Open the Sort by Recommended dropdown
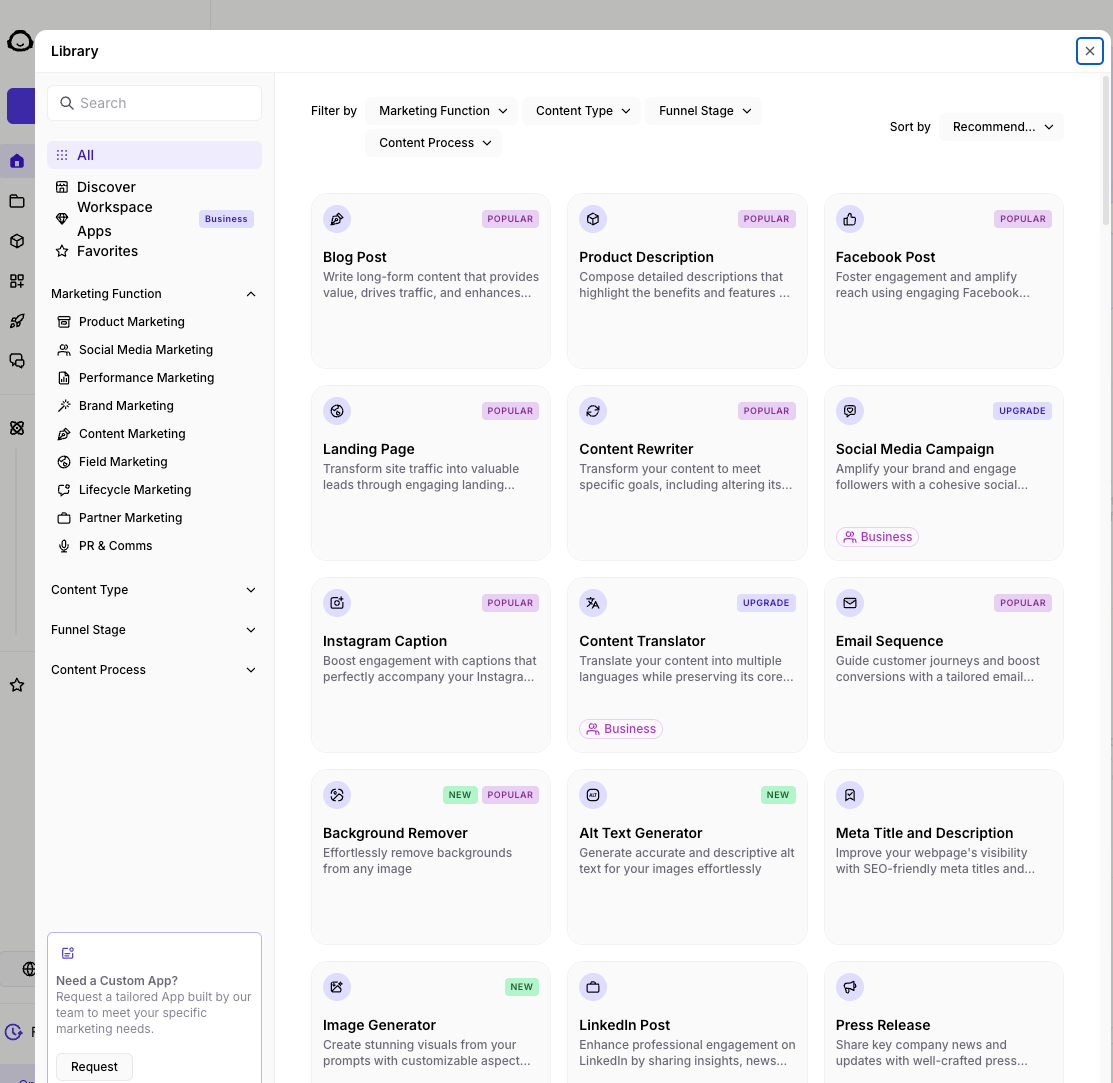1113x1083 pixels. tap(1002, 127)
